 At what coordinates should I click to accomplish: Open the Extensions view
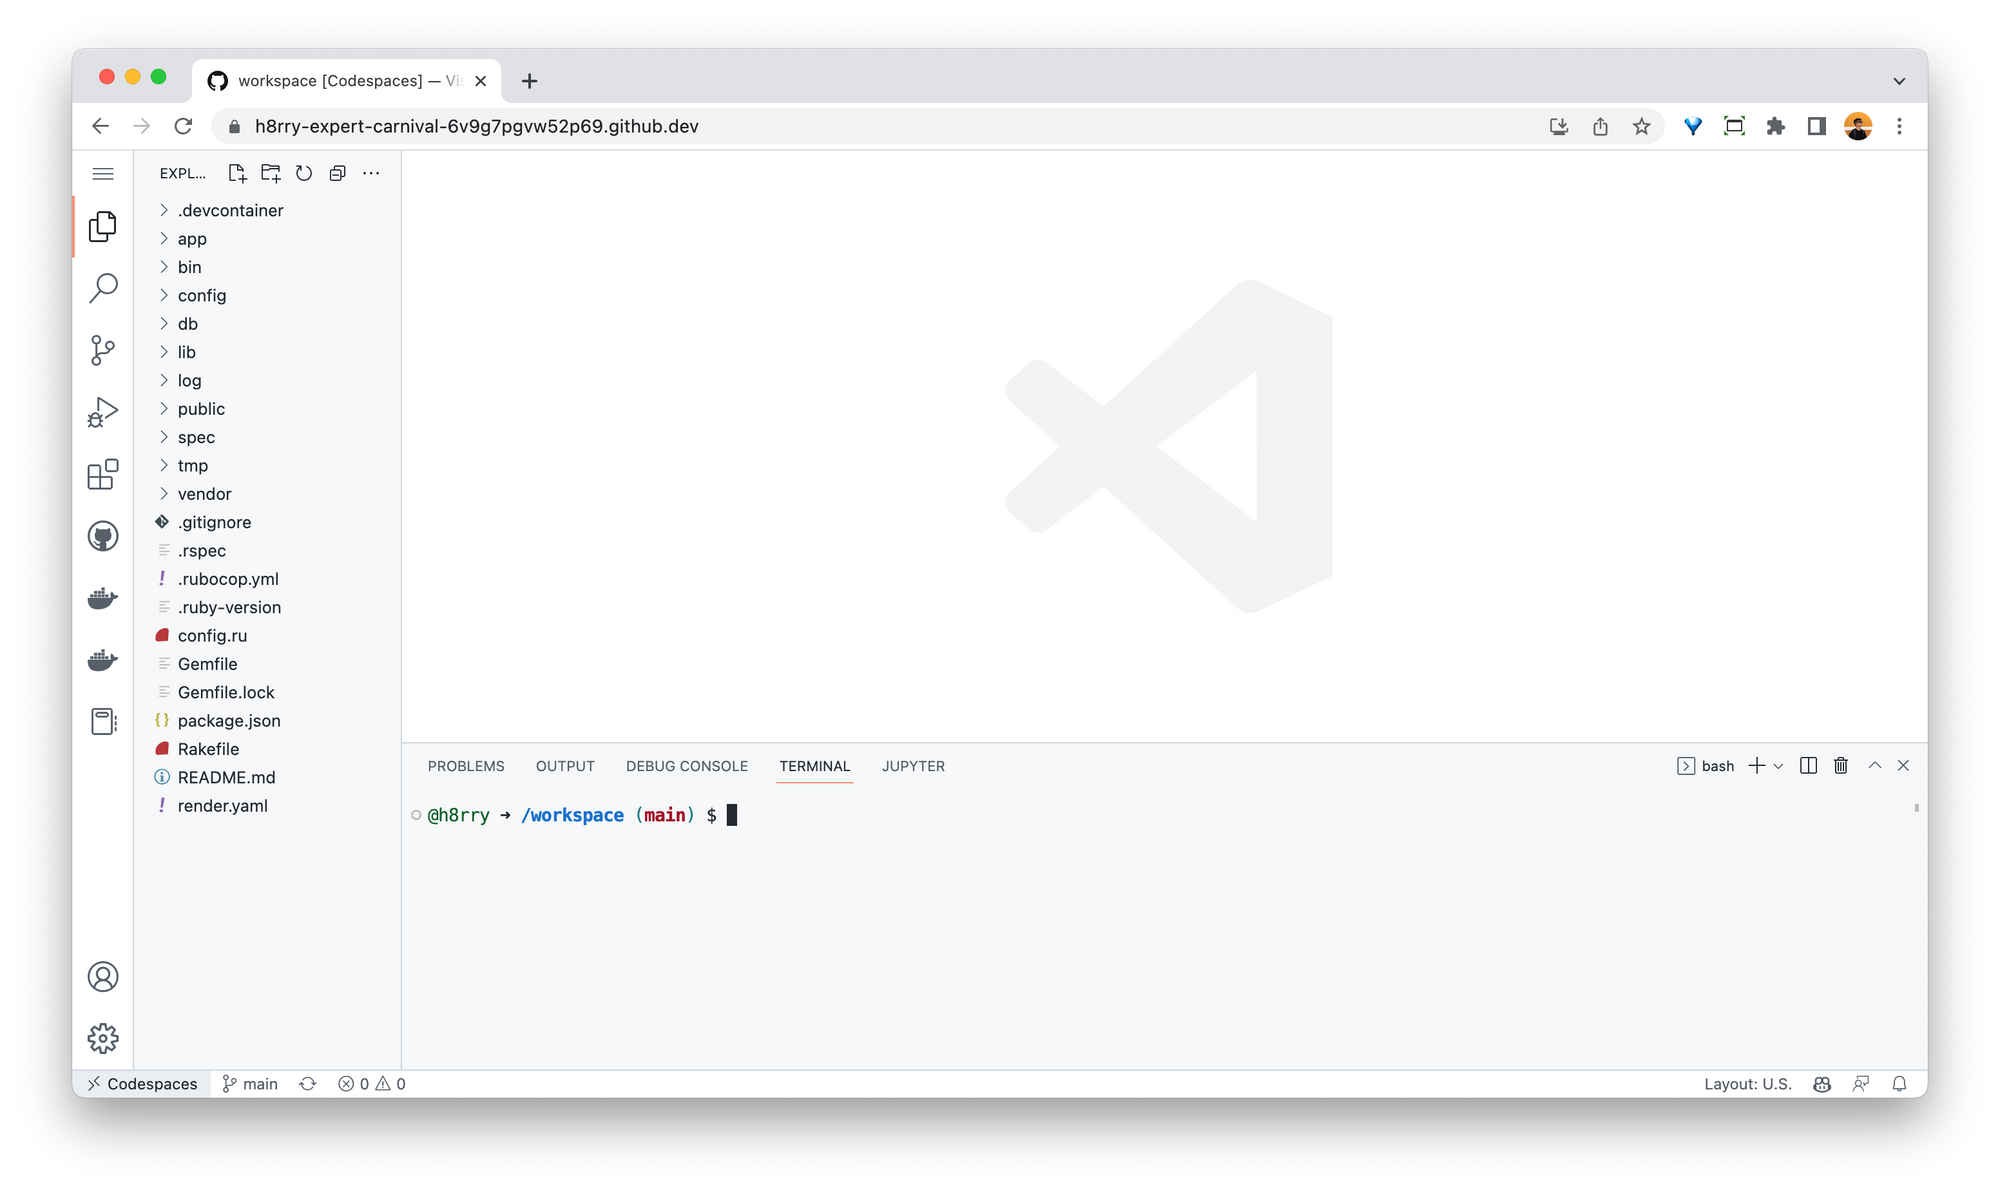coord(103,475)
